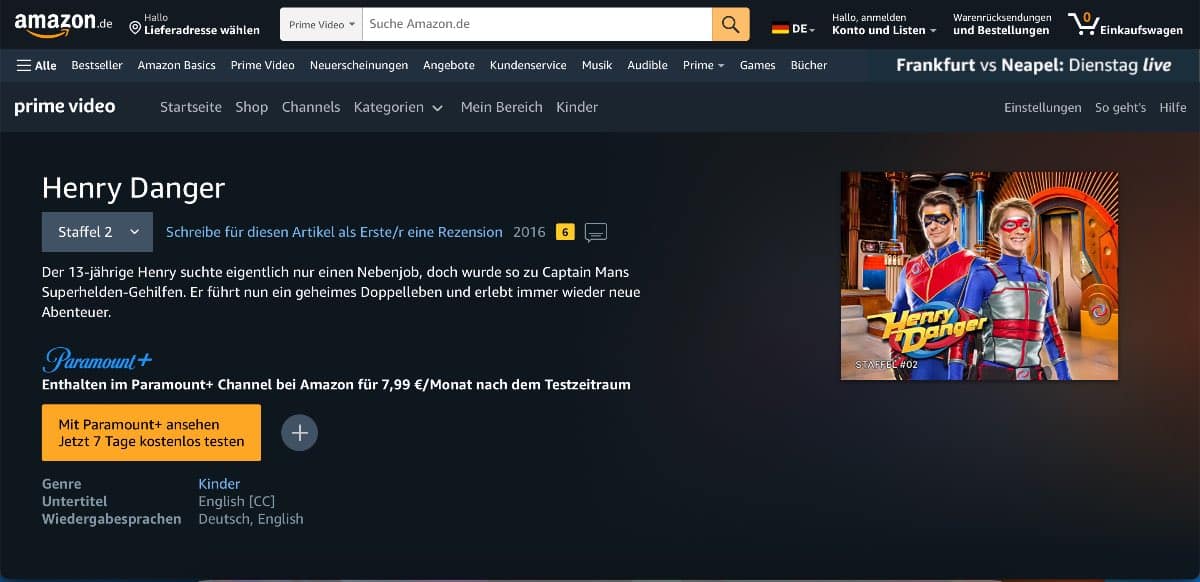This screenshot has width=1200, height=582.
Task: Click the English [CC] subtitle text
Action: 237,501
